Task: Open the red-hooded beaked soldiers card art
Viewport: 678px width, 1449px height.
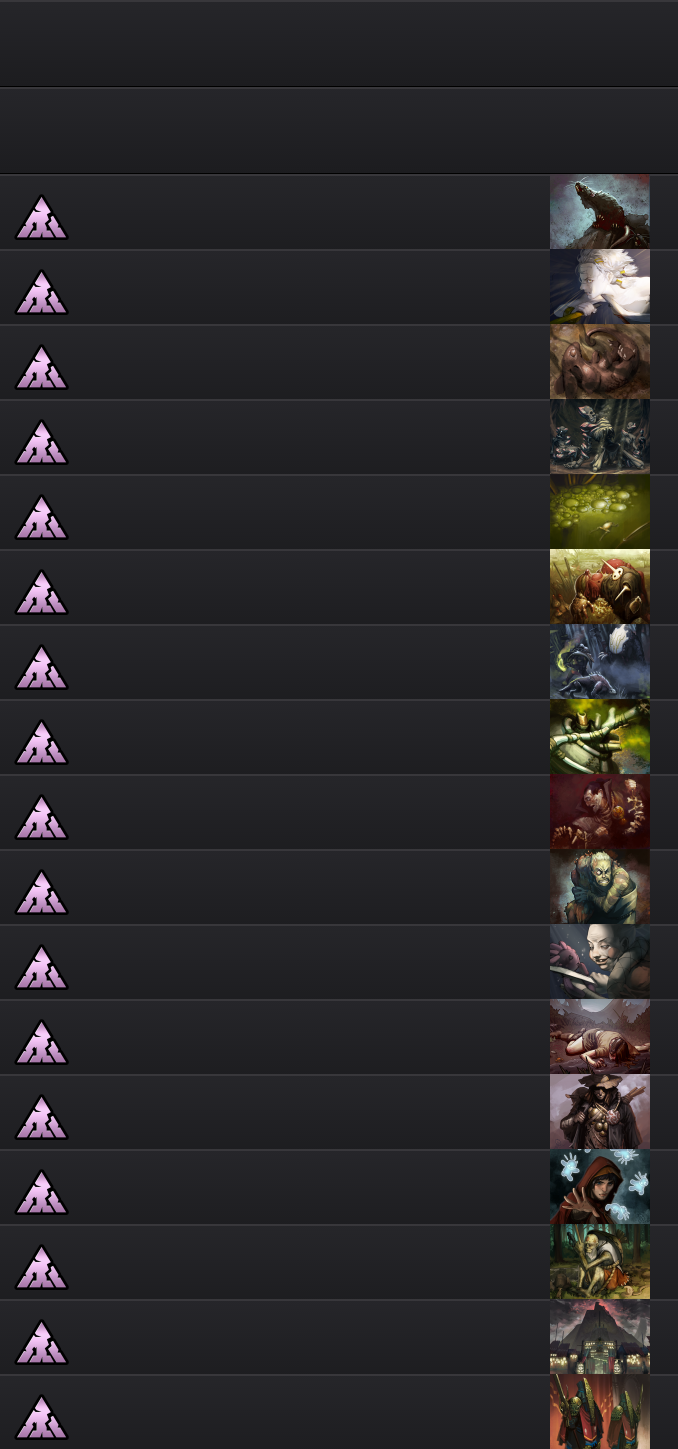Action: [600, 587]
